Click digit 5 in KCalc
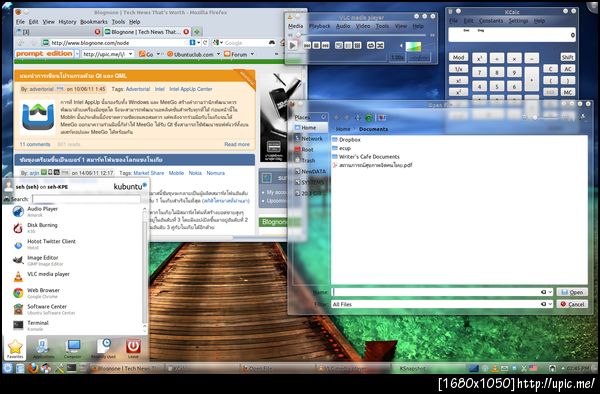The width and height of the screenshot is (600, 394). [x=497, y=86]
